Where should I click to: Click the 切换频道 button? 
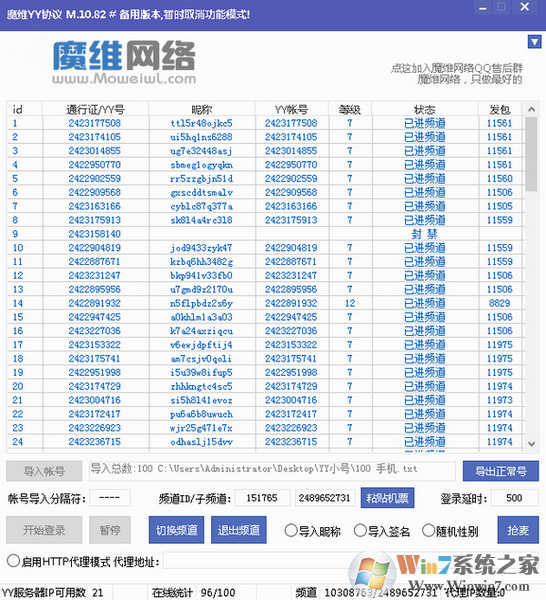(176, 530)
